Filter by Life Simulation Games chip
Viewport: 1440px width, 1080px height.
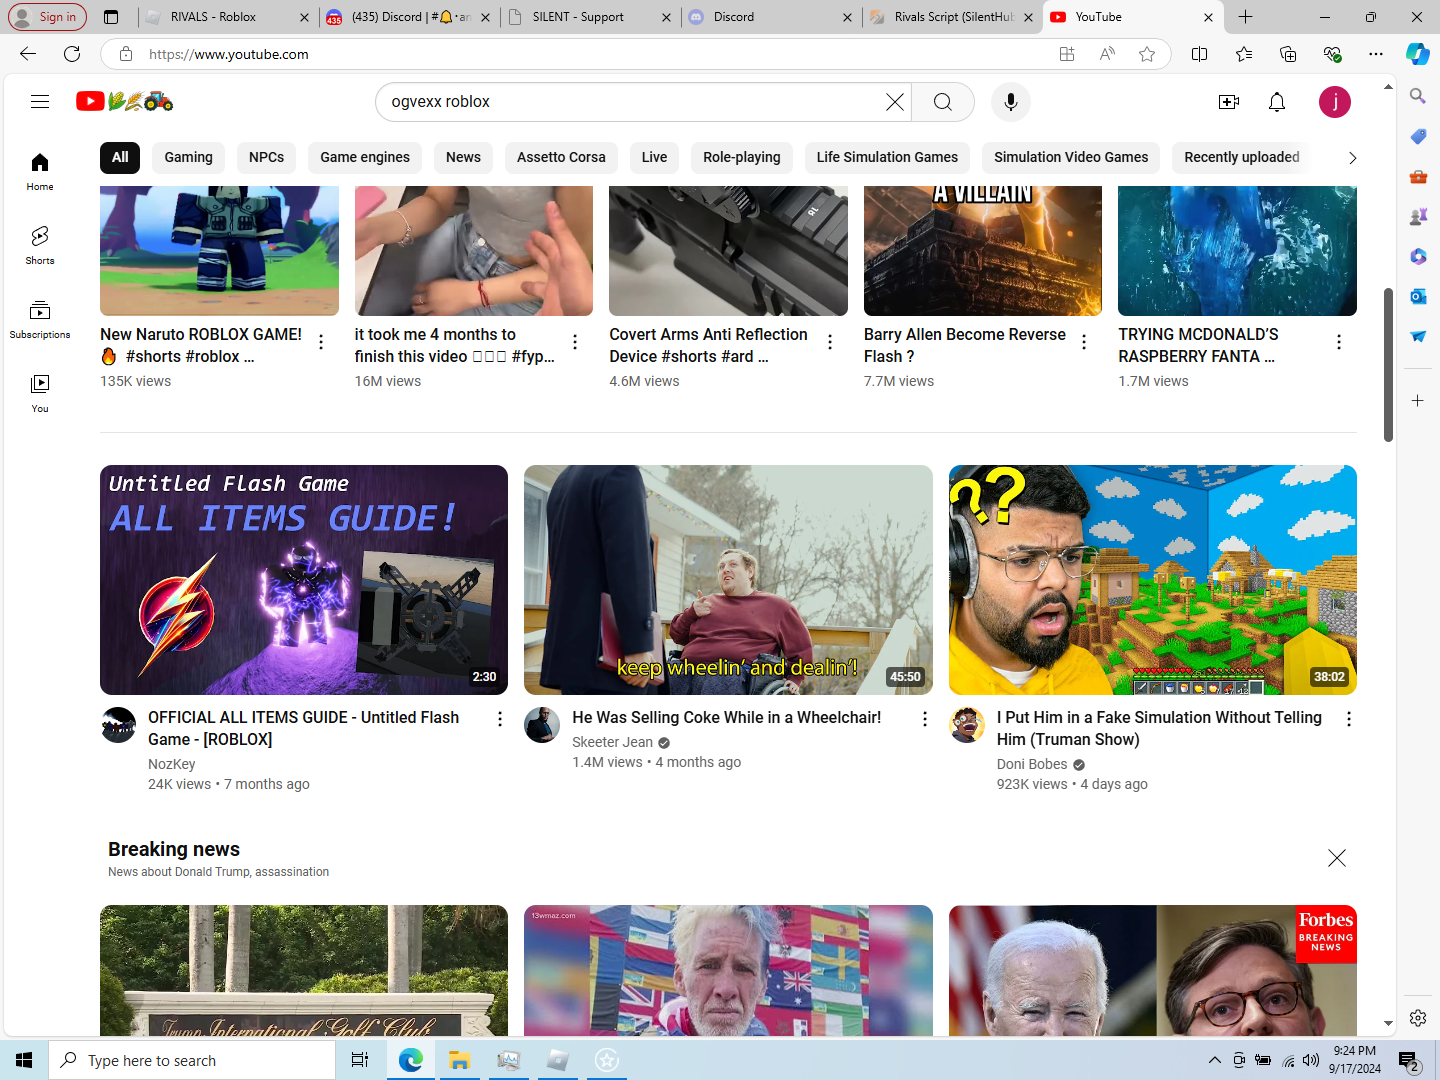(x=887, y=157)
